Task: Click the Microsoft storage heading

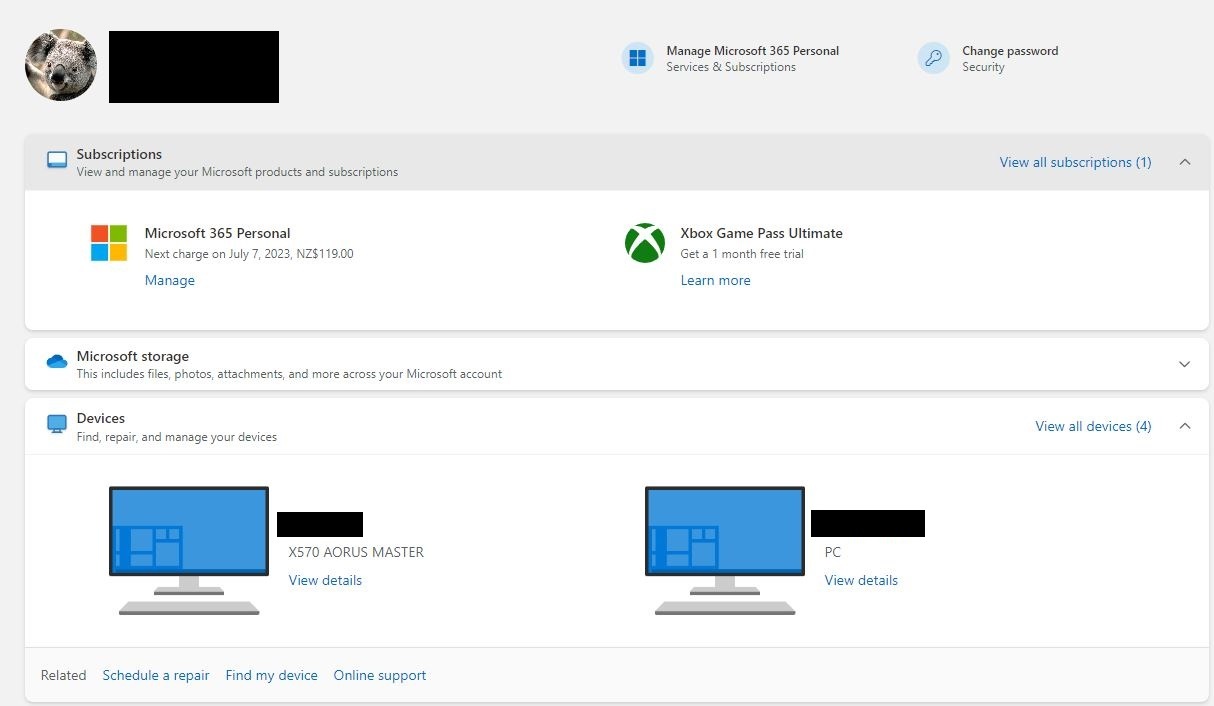Action: [133, 356]
